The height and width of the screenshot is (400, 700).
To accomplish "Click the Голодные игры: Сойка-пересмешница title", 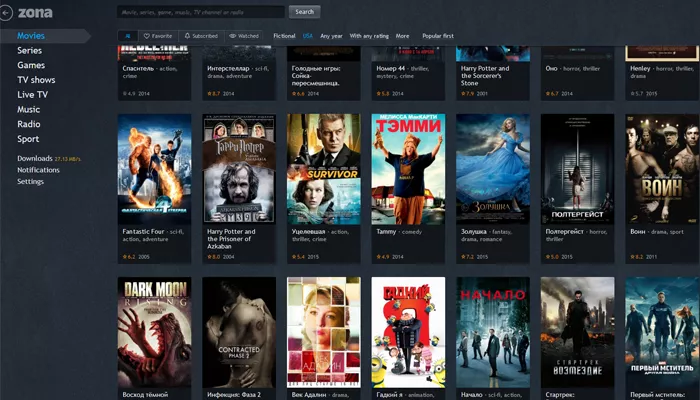I will pos(316,76).
